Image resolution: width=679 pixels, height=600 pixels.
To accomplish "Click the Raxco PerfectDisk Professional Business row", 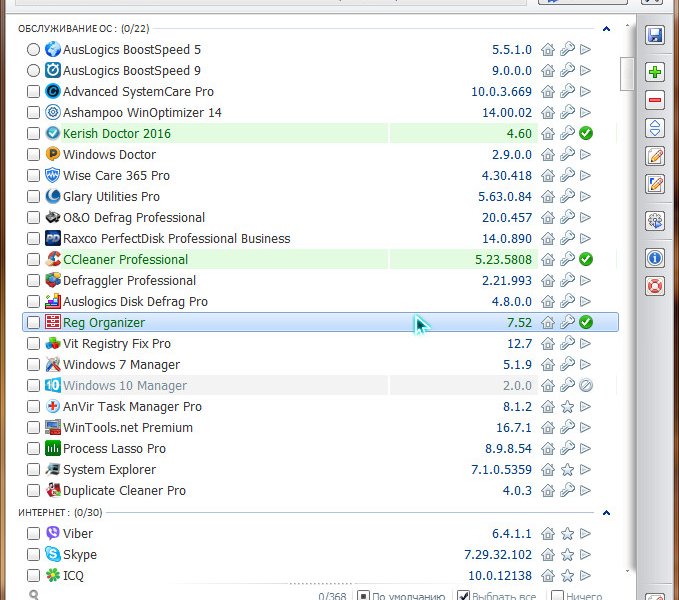I will pos(320,239).
